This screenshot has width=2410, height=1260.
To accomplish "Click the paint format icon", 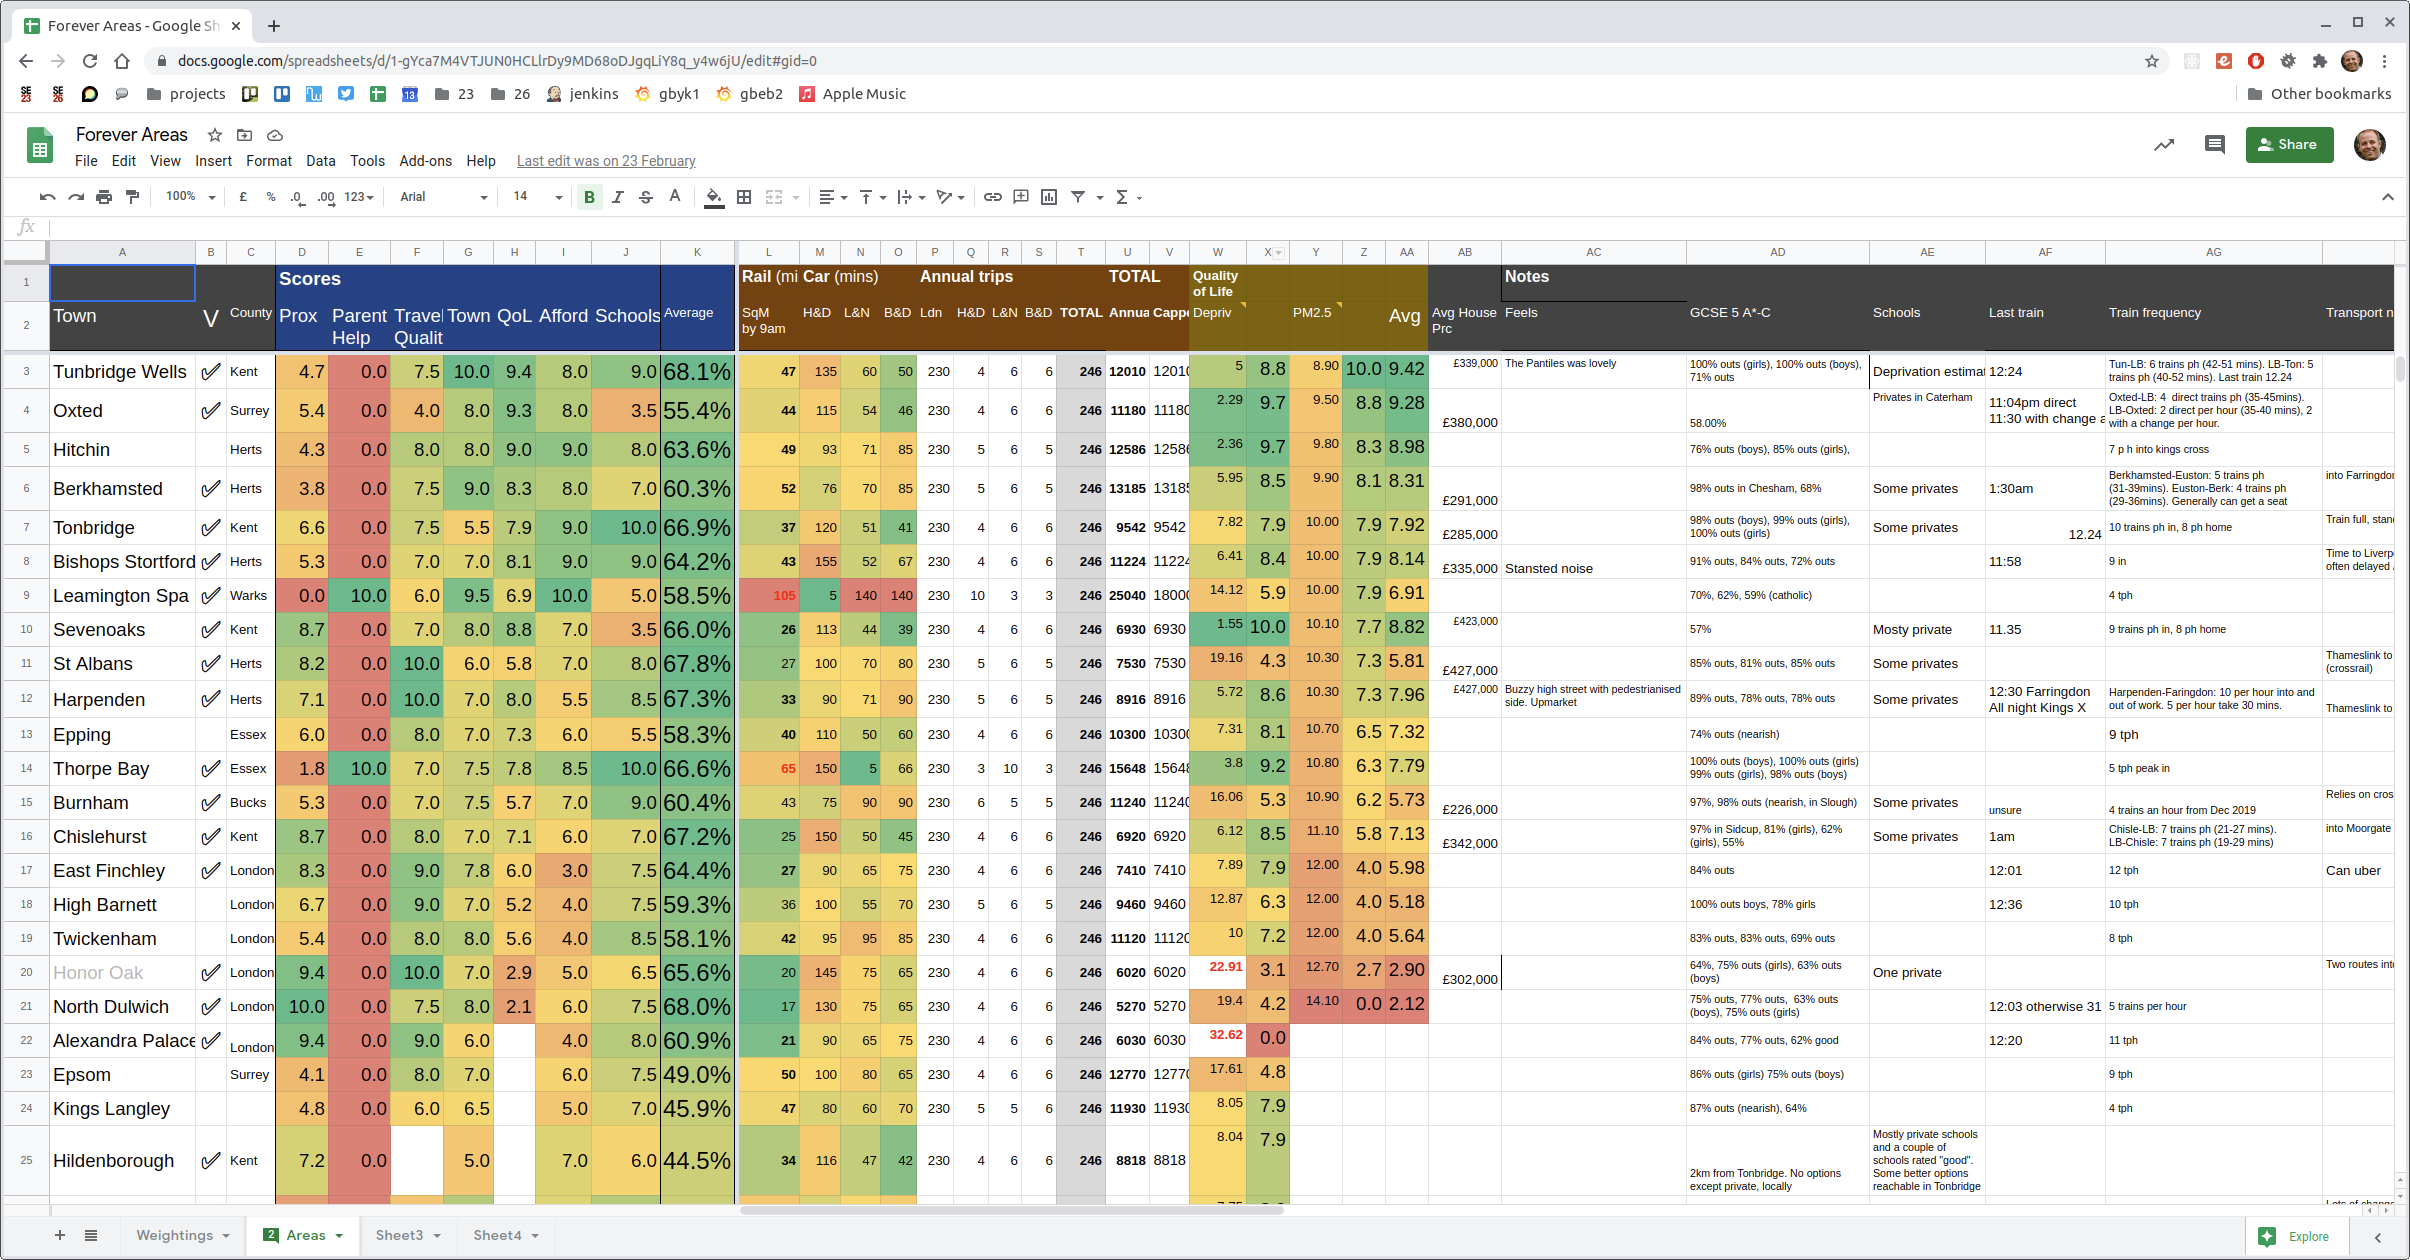I will pyautogui.click(x=132, y=197).
